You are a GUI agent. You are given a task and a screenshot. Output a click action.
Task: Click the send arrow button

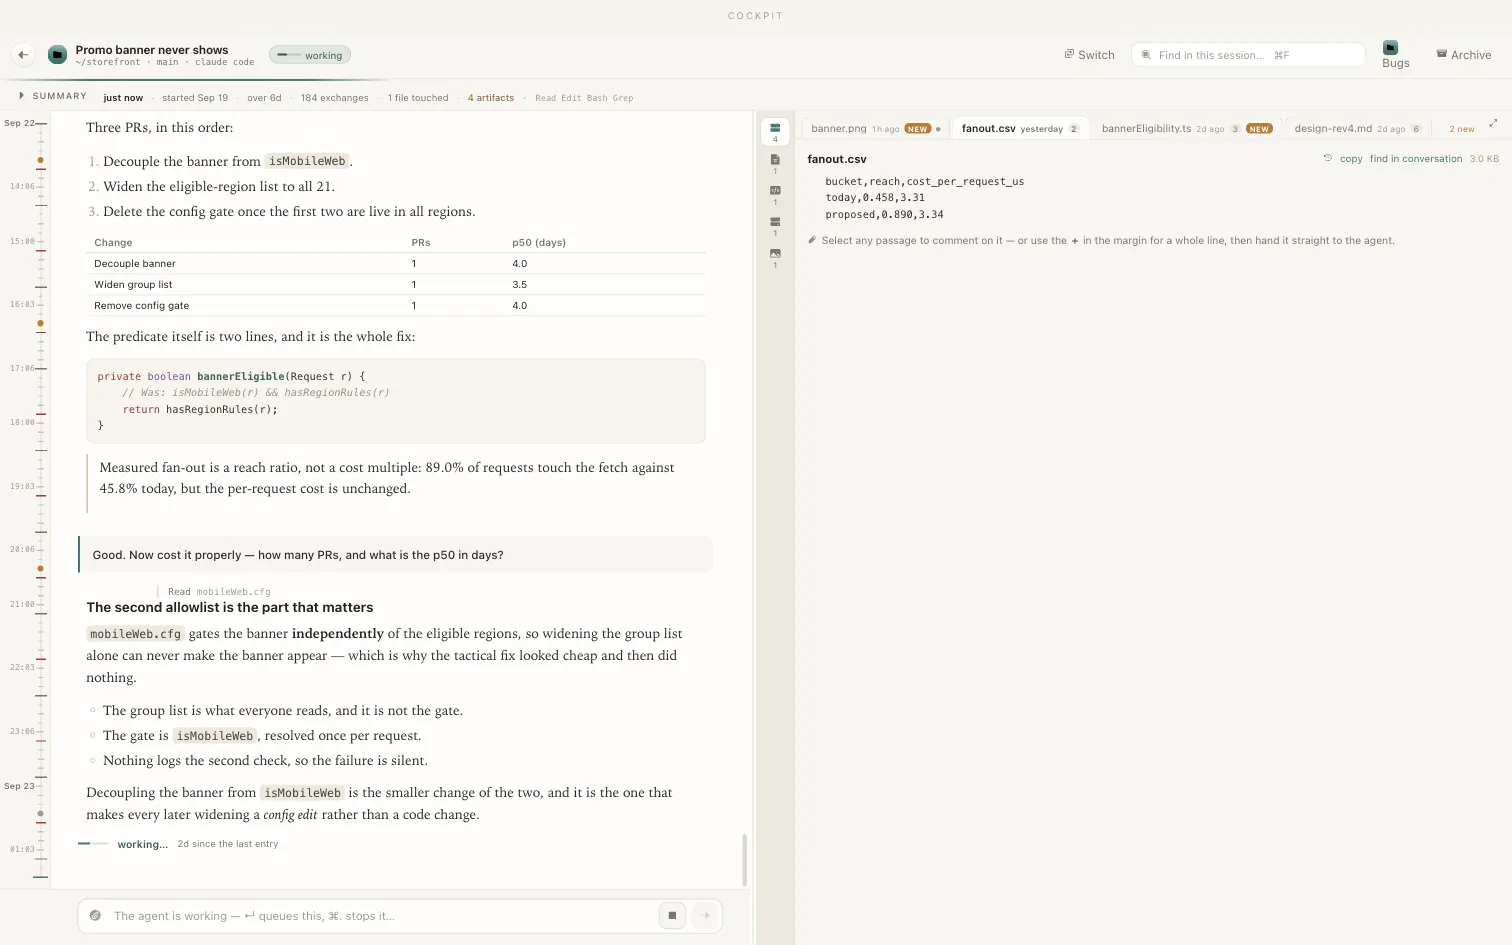coord(705,915)
